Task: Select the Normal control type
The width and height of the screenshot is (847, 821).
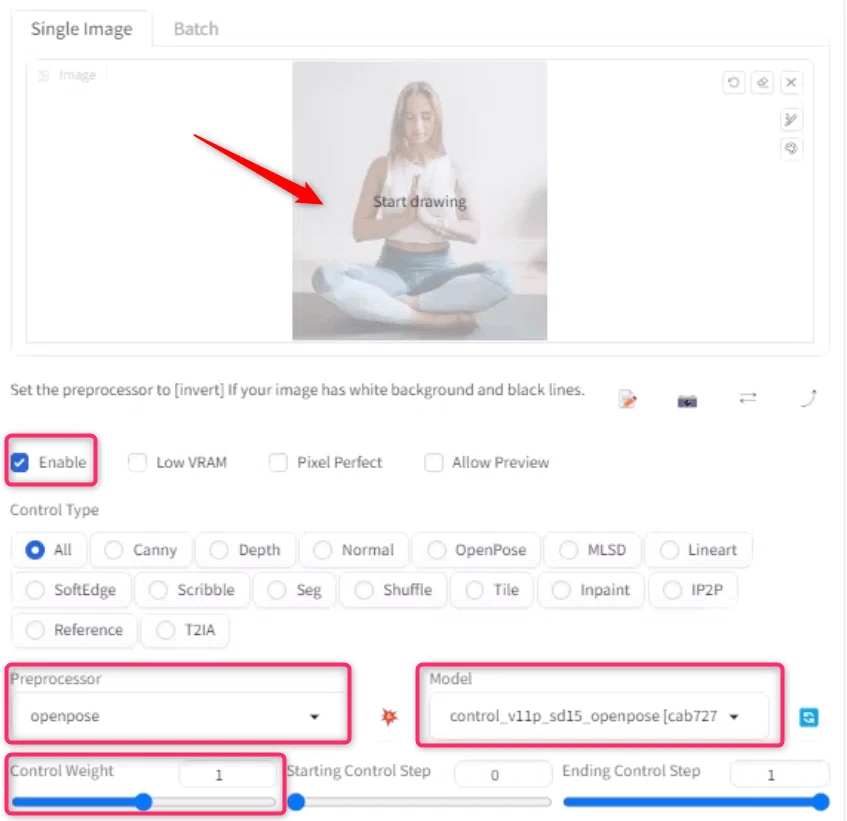Action: (x=354, y=550)
